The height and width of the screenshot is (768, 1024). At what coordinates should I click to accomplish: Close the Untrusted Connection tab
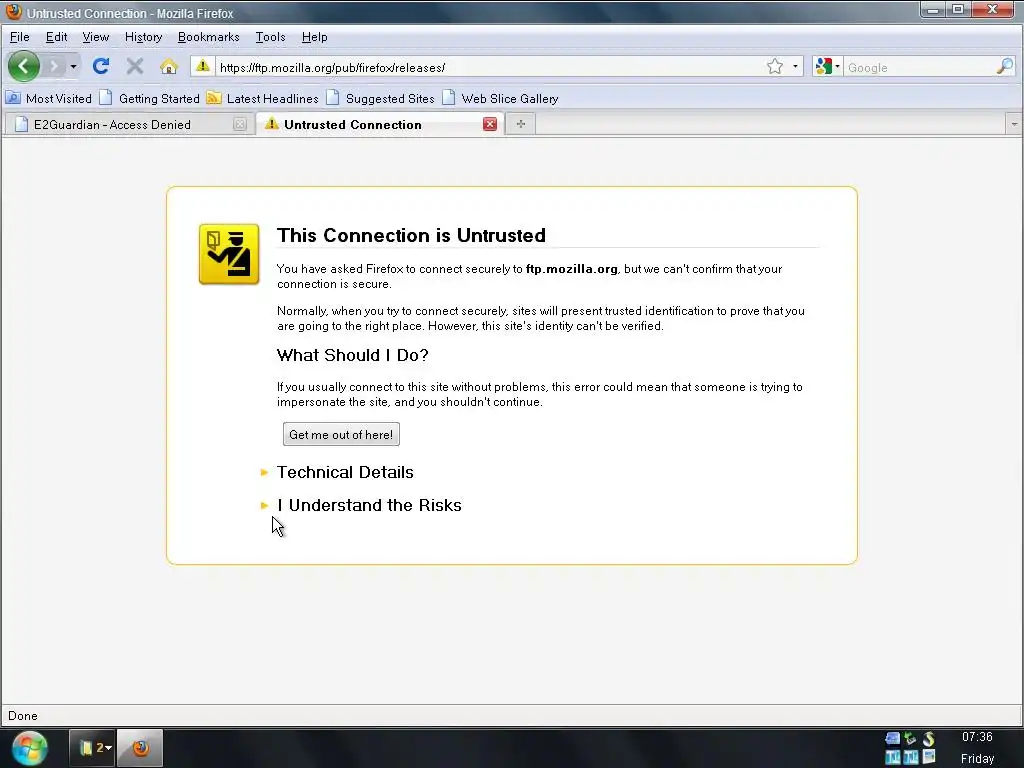[490, 124]
